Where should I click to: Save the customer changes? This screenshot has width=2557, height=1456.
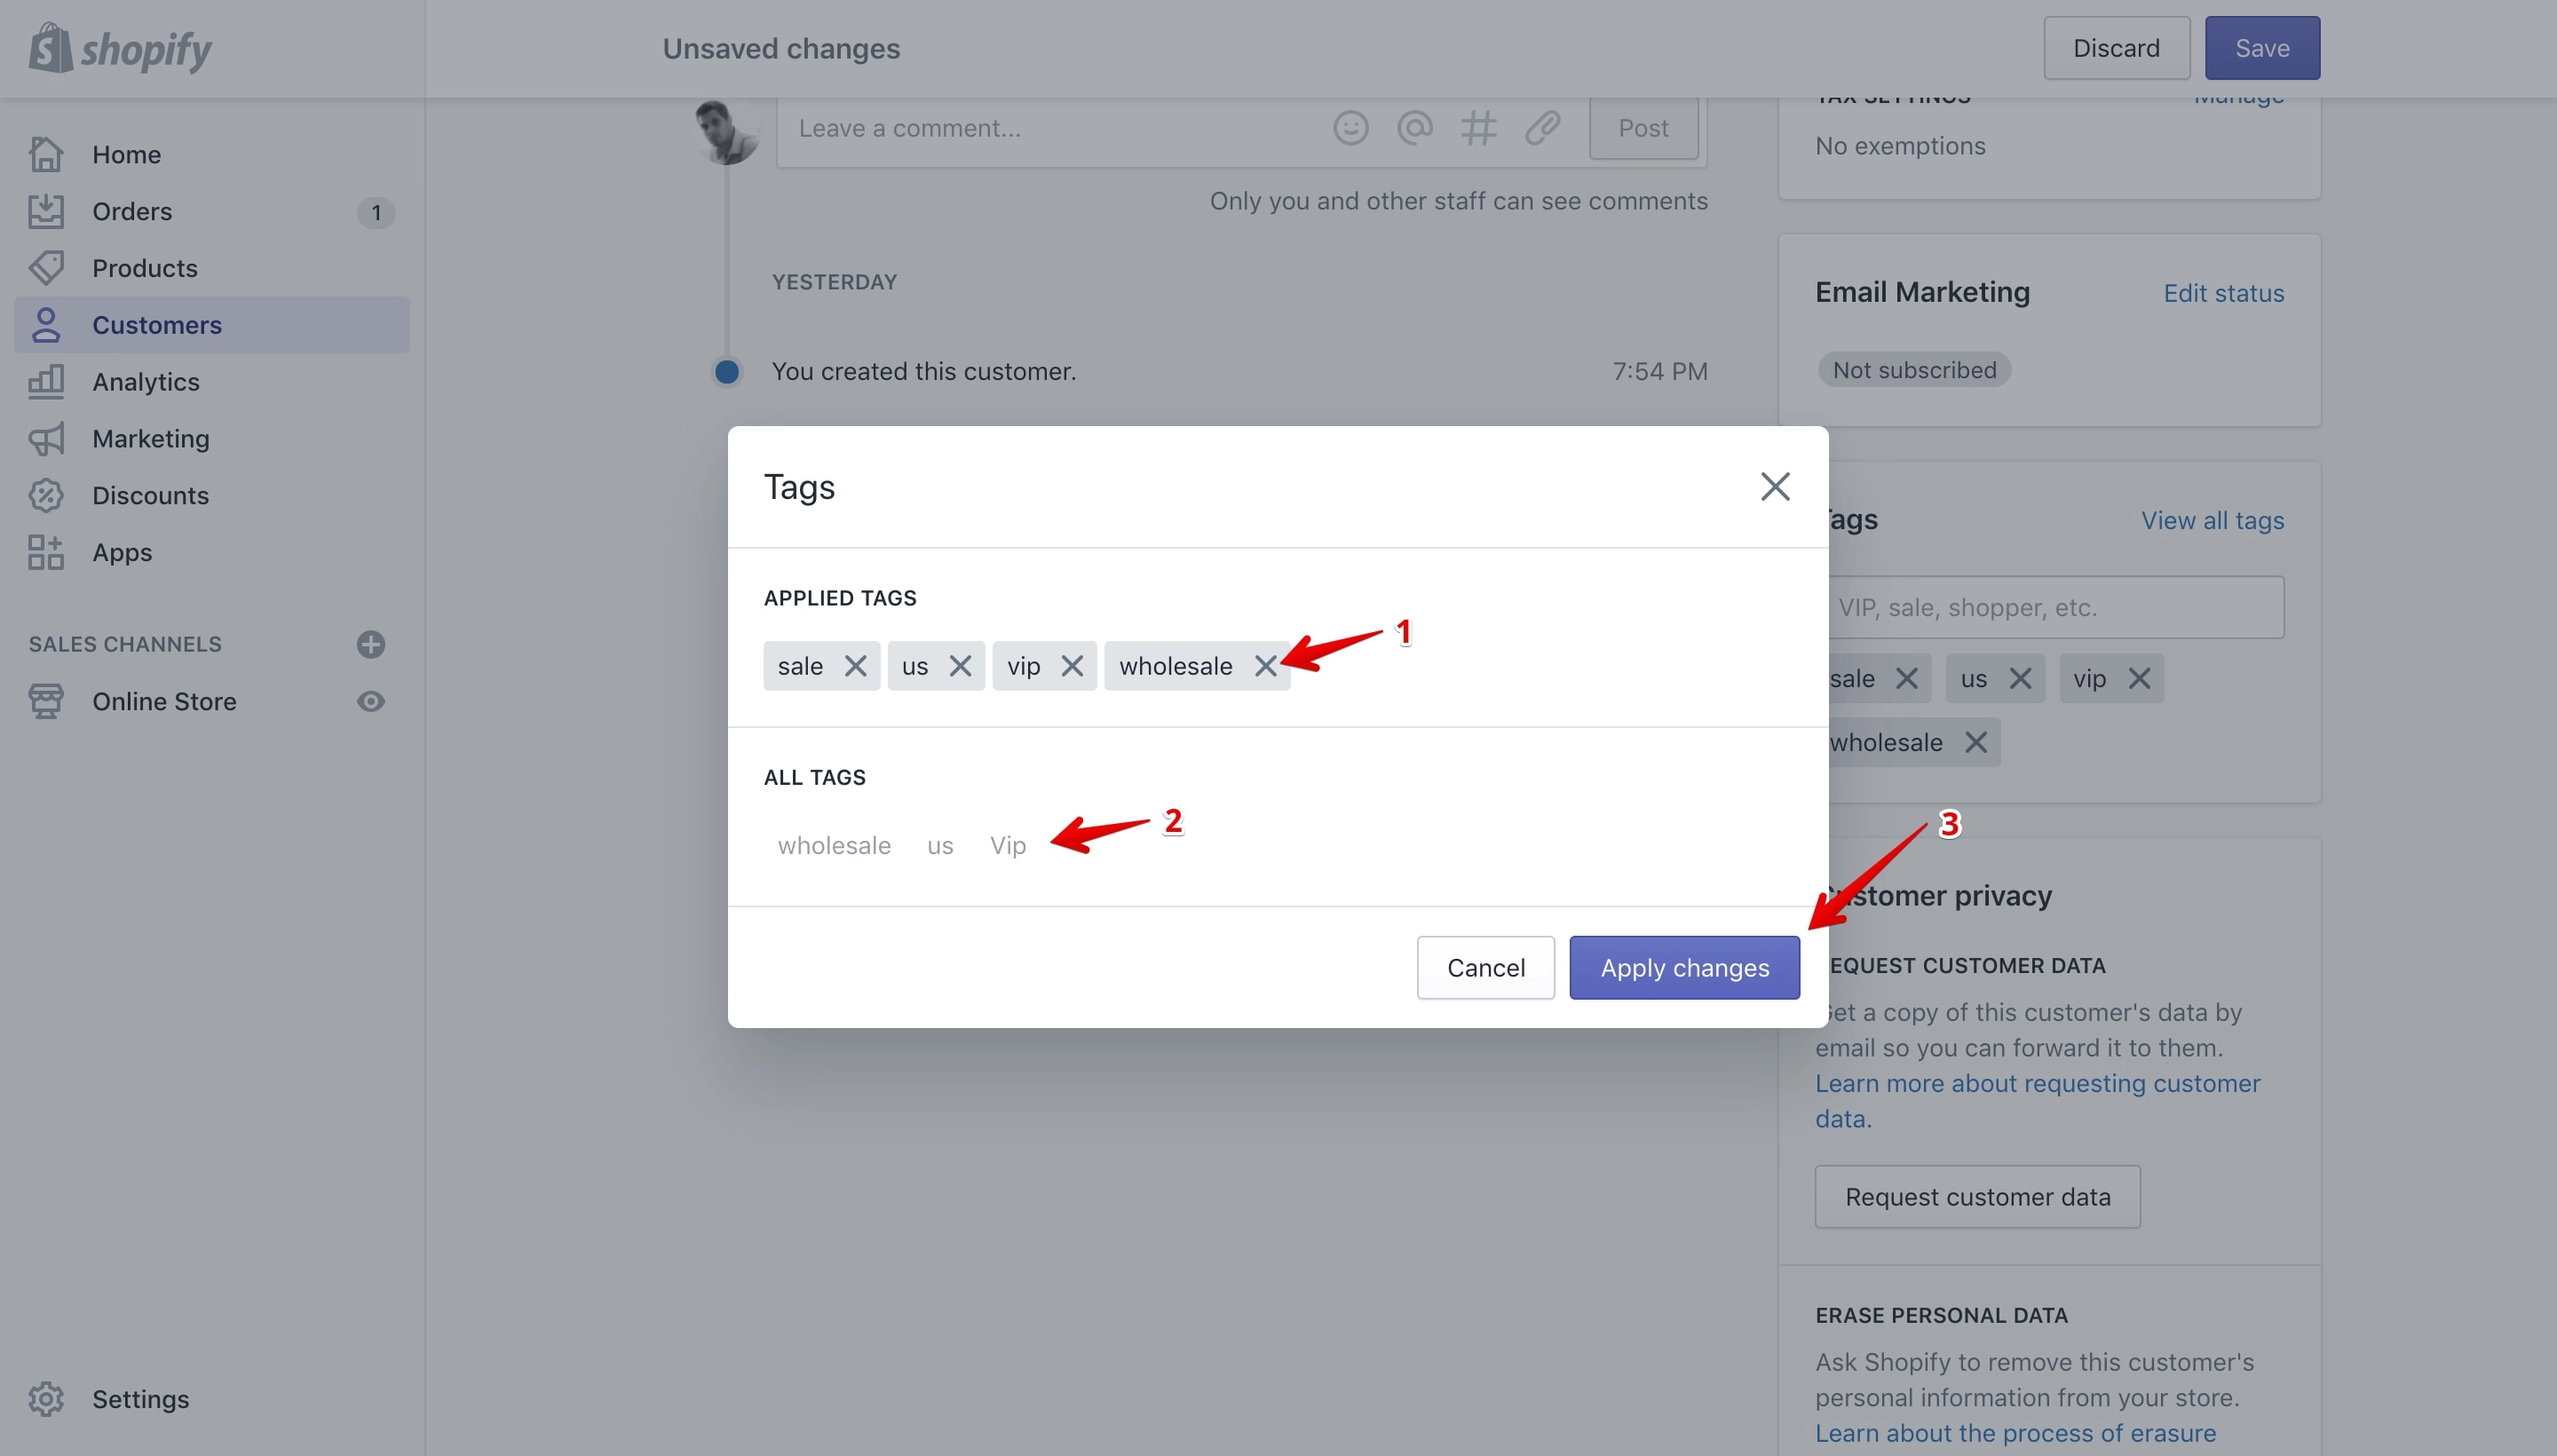point(2262,48)
